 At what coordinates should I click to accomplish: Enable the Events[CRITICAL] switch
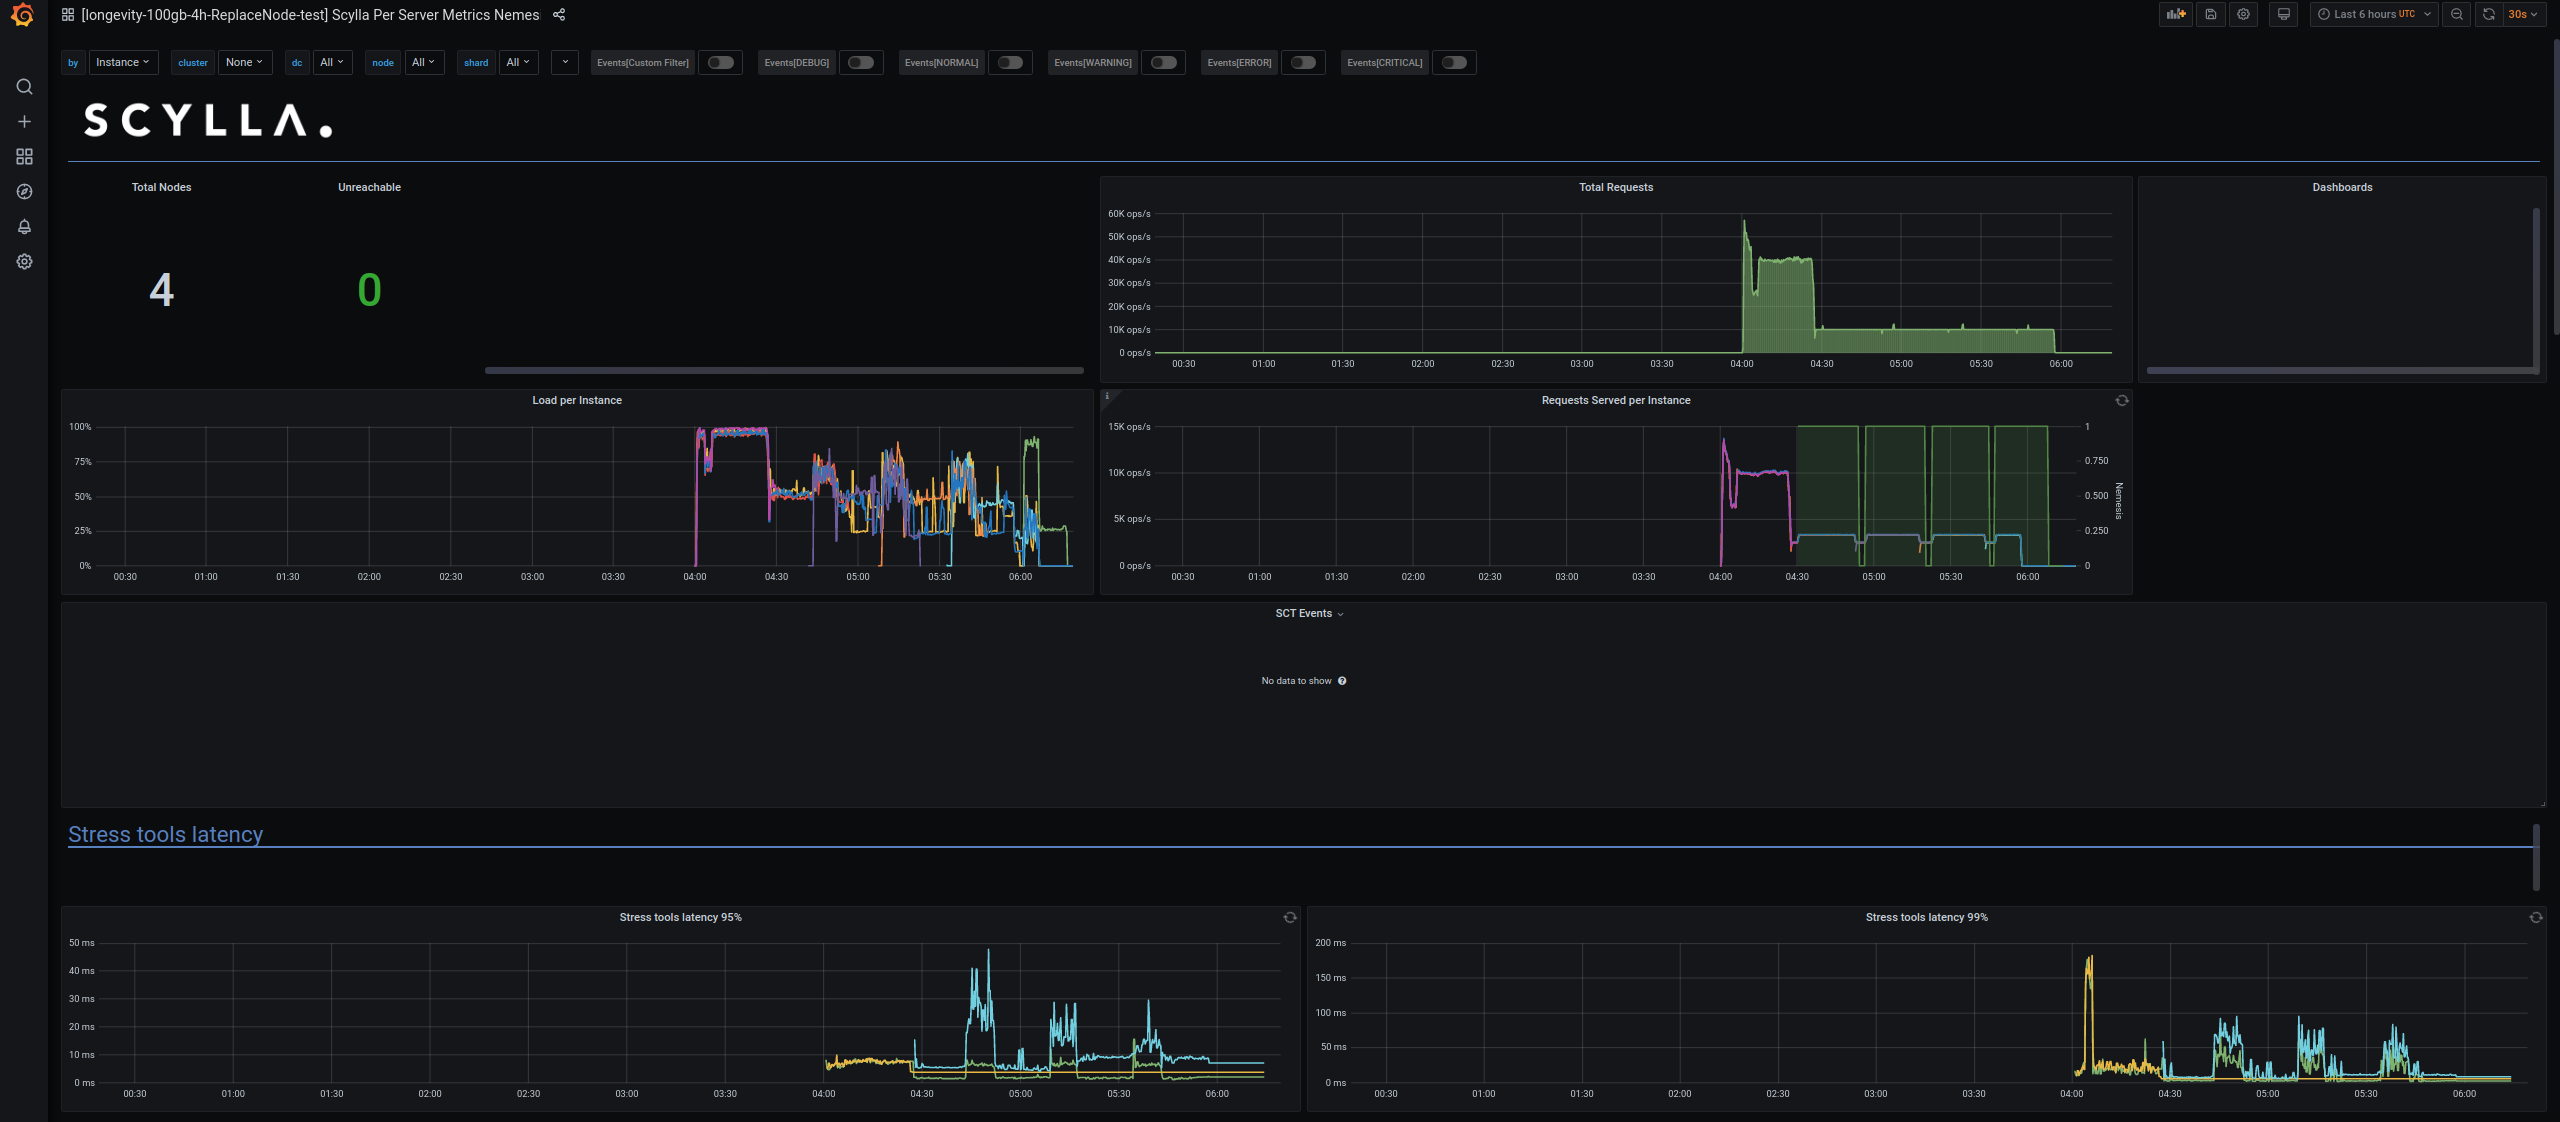1455,62
